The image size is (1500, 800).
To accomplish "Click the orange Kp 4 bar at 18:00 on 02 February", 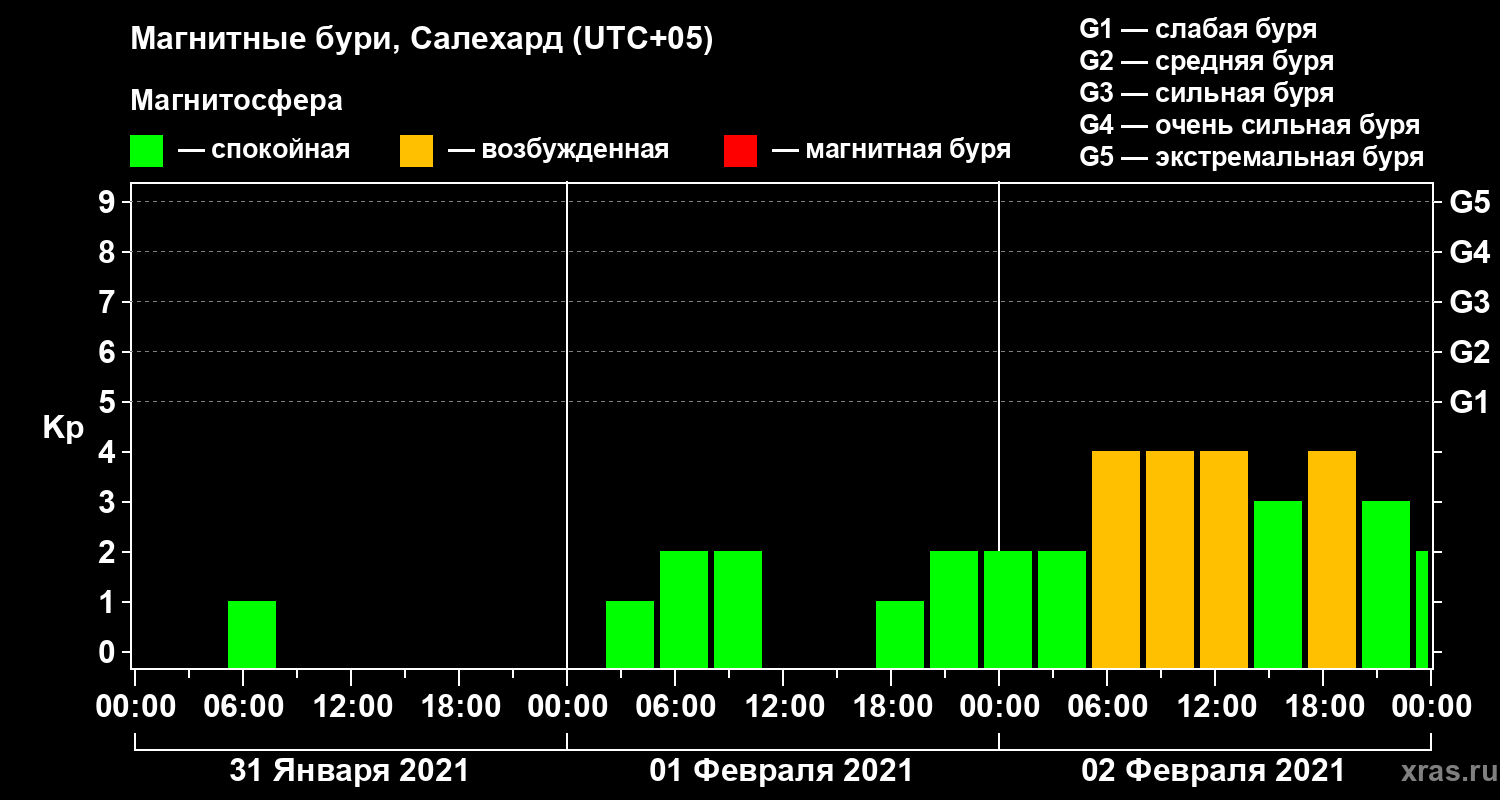I will click(1332, 559).
